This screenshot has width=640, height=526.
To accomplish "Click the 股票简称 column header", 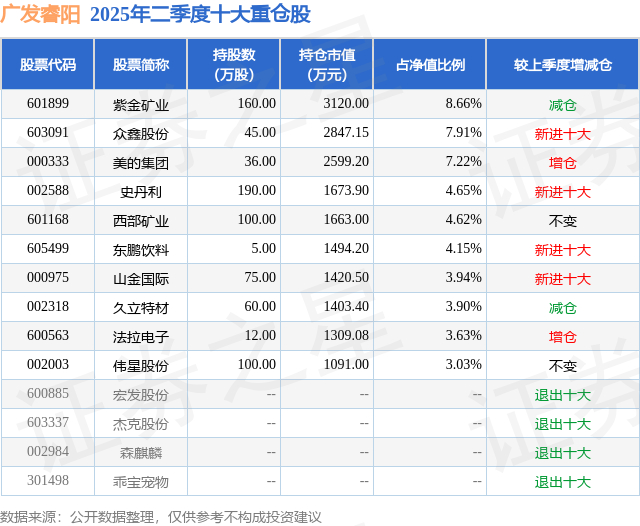I will pos(141,64).
